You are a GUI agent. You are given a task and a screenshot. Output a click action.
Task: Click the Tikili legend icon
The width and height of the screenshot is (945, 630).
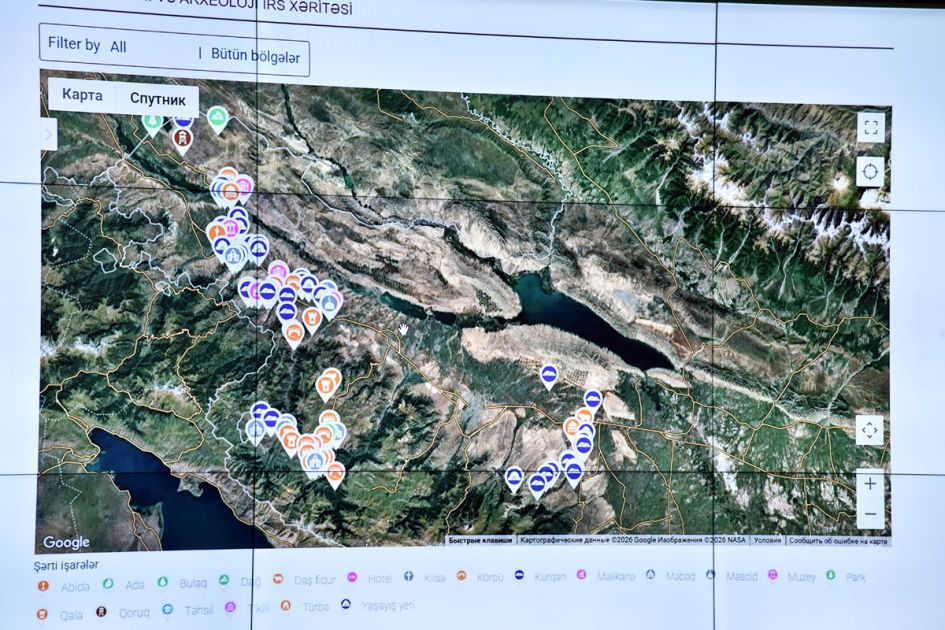click(x=230, y=606)
